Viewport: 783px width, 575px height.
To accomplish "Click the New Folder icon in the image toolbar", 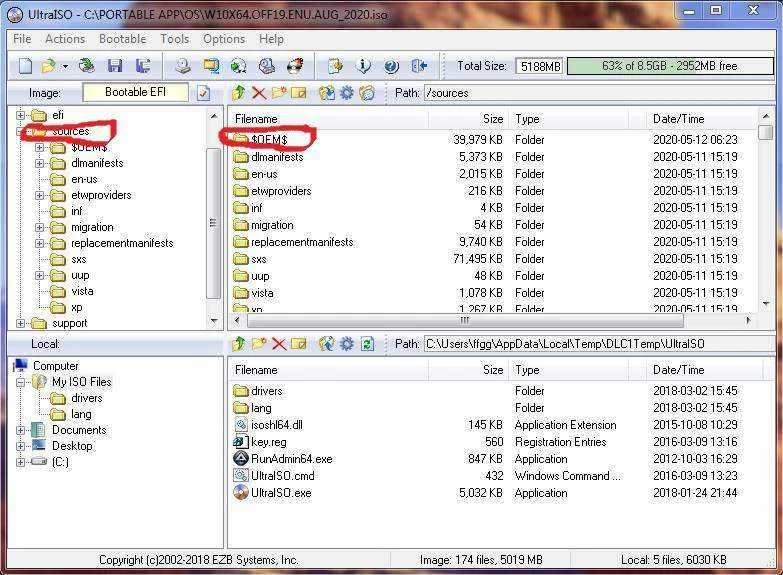I will pyautogui.click(x=279, y=92).
